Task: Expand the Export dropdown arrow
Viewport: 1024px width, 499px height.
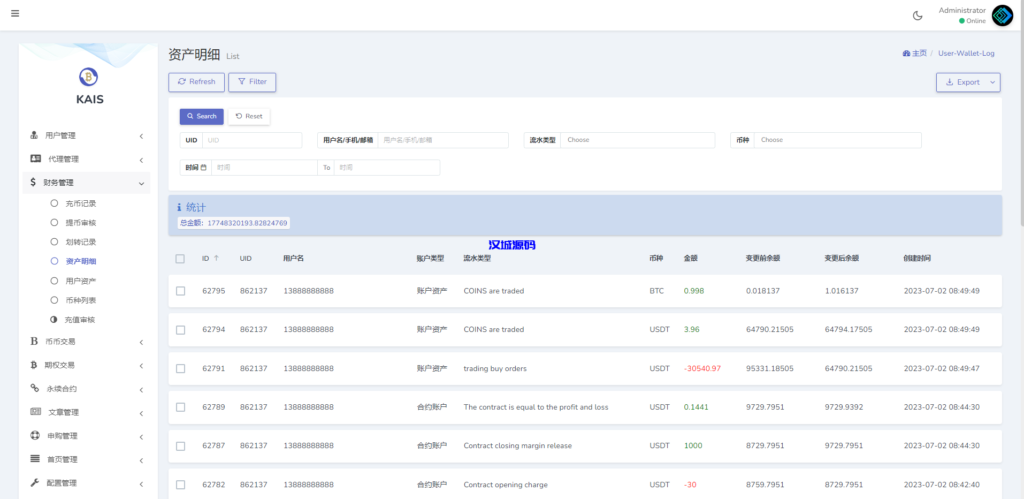Action: tap(992, 82)
